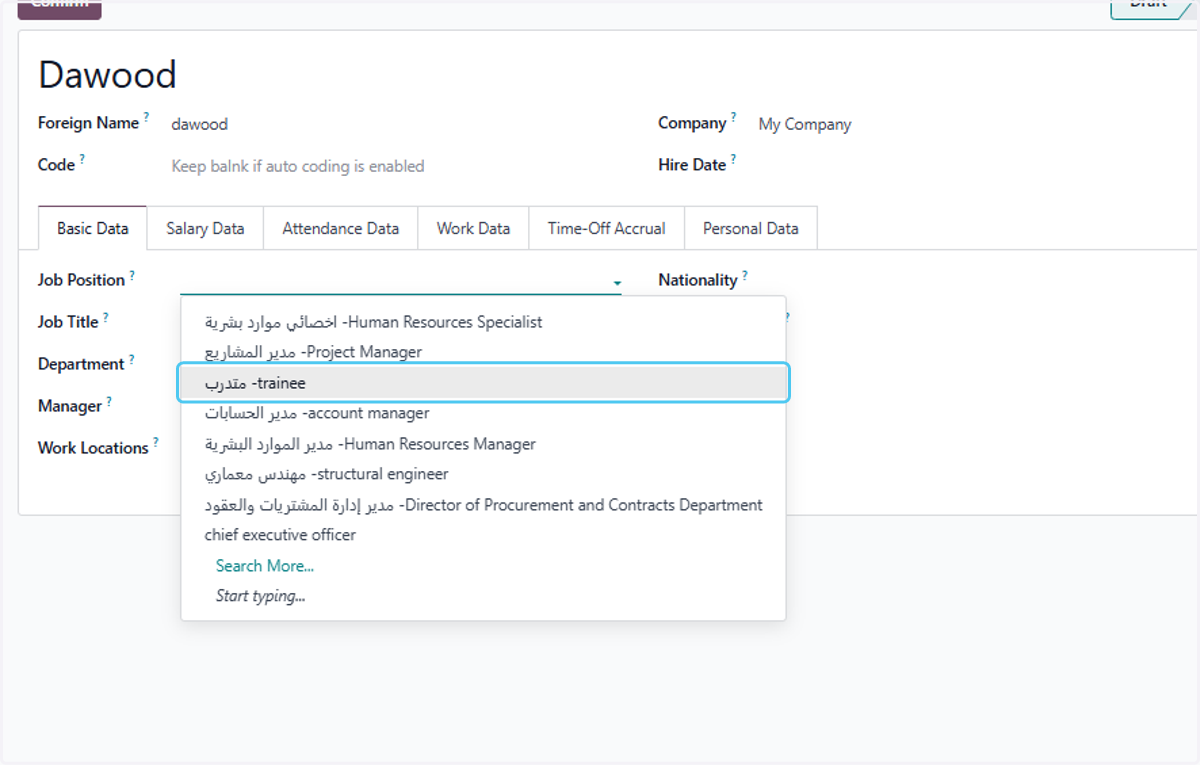Select the account manager option
This screenshot has width=1200, height=765.
click(484, 413)
